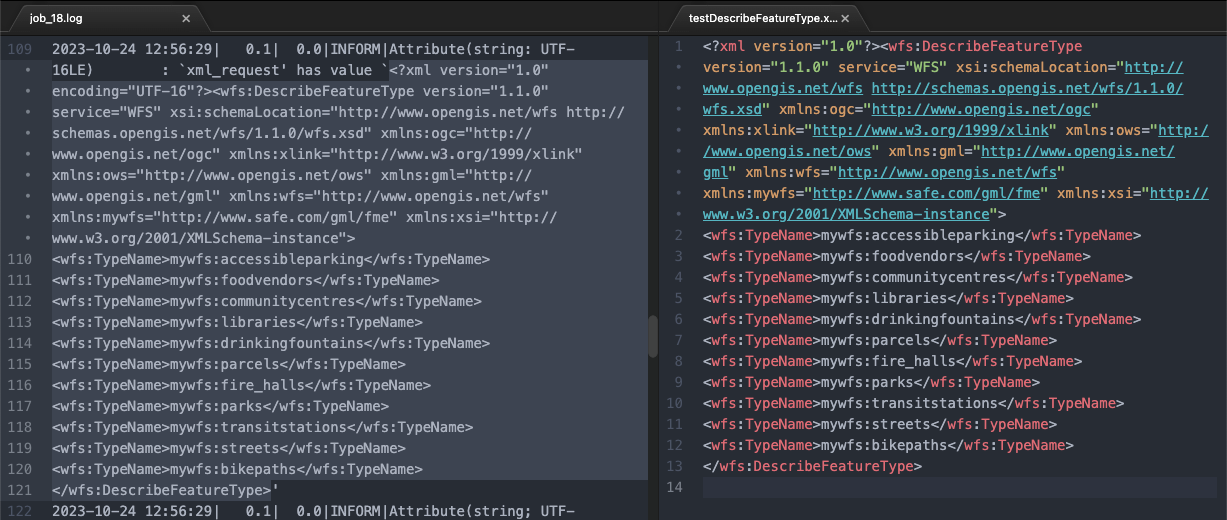Click foodvendors line in the log pane
The width and height of the screenshot is (1227, 520).
pos(245,280)
